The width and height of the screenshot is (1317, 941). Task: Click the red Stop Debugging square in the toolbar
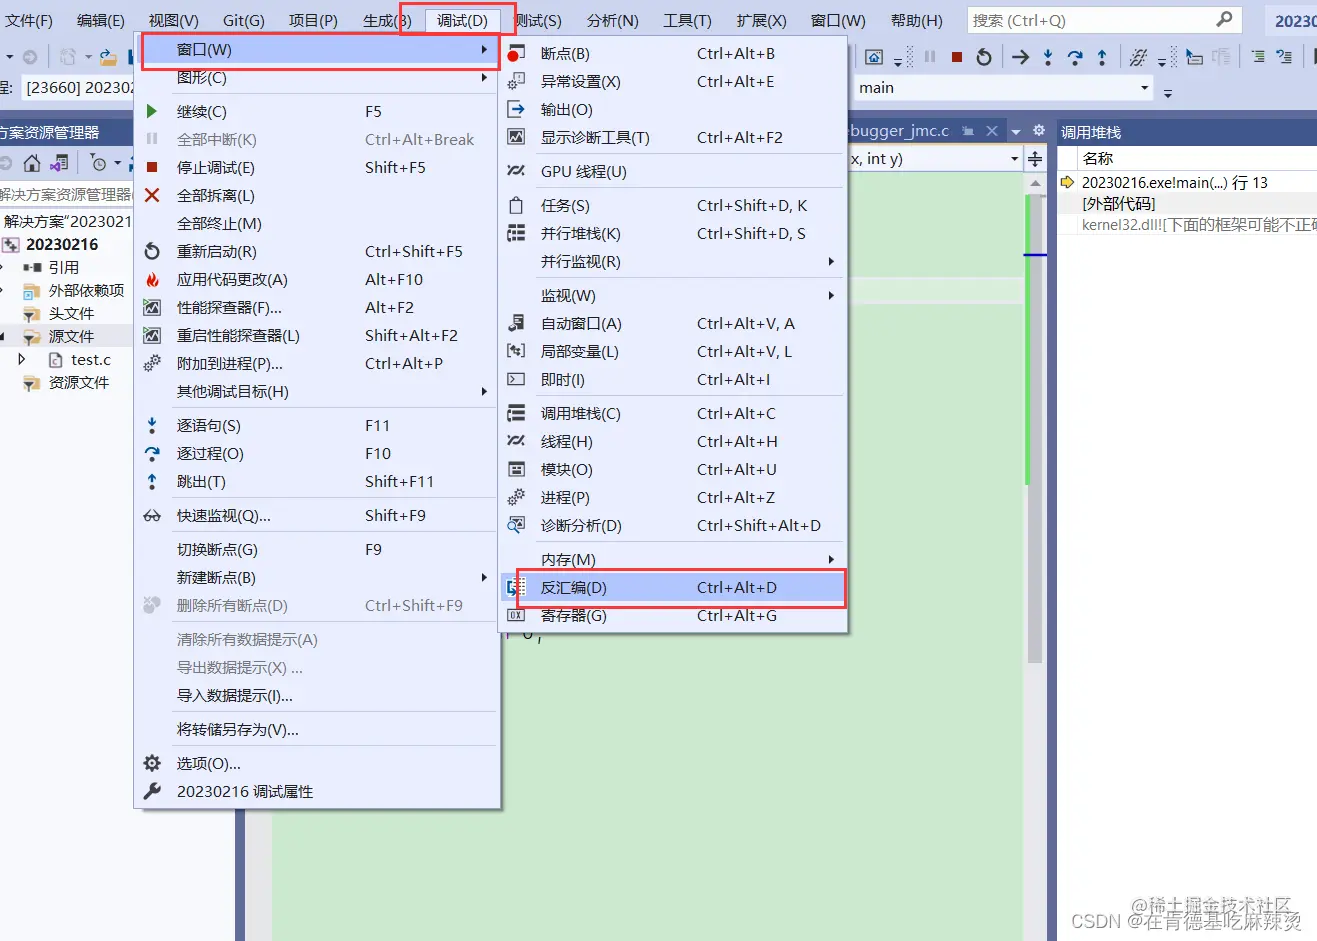point(957,57)
